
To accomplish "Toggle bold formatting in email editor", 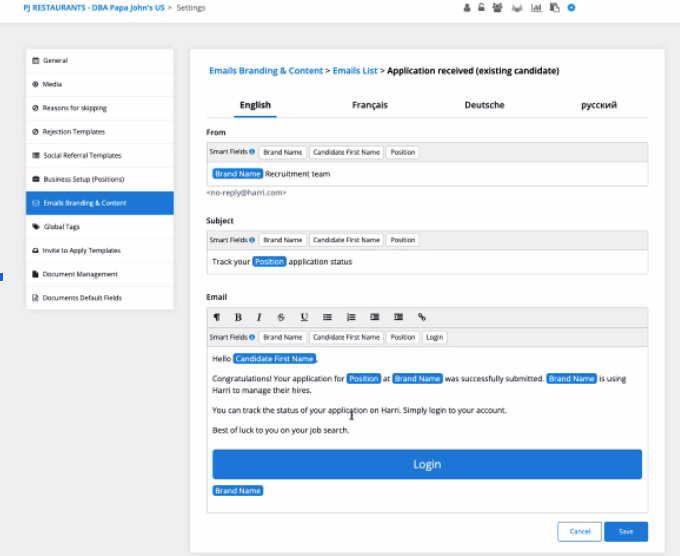I will click(238, 317).
